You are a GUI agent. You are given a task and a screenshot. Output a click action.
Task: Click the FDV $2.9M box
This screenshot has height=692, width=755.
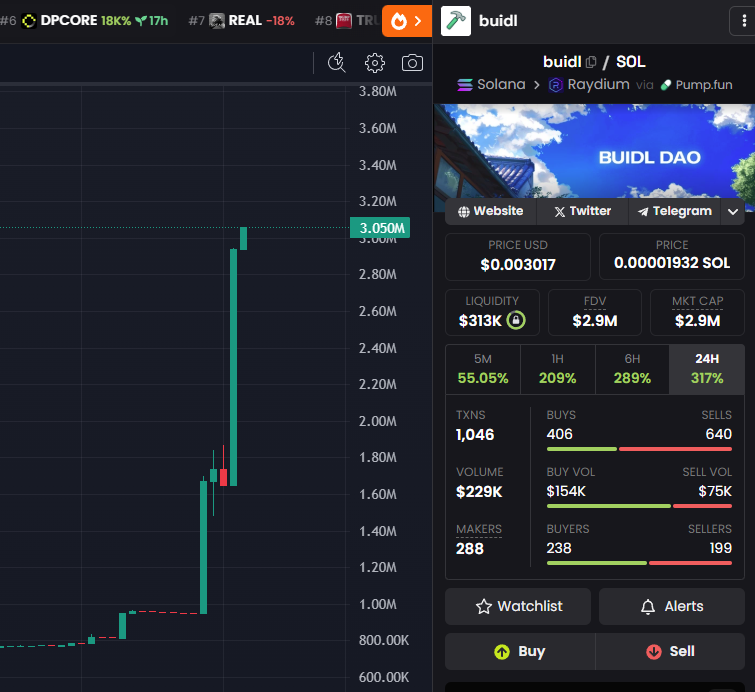(x=595, y=313)
